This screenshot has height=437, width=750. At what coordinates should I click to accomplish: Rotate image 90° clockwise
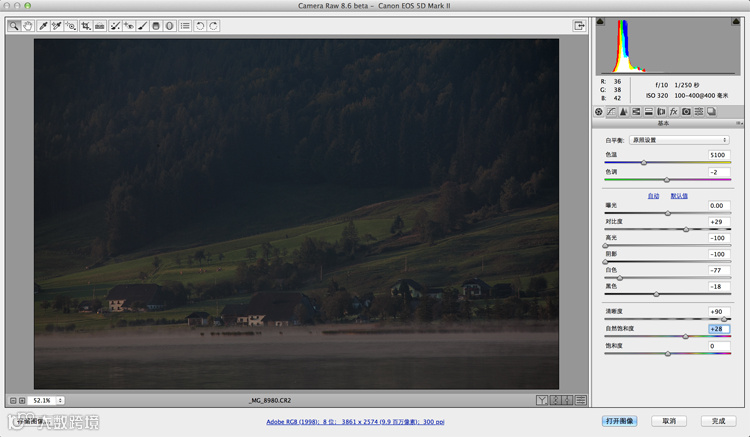click(213, 26)
